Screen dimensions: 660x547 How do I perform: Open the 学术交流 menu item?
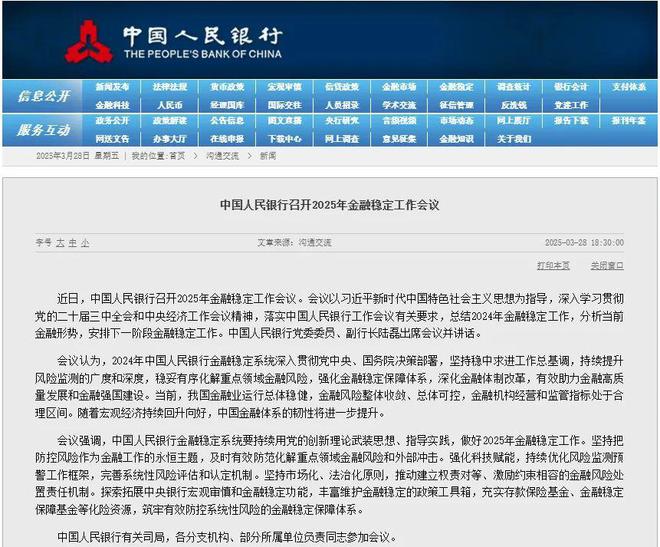pyautogui.click(x=399, y=105)
